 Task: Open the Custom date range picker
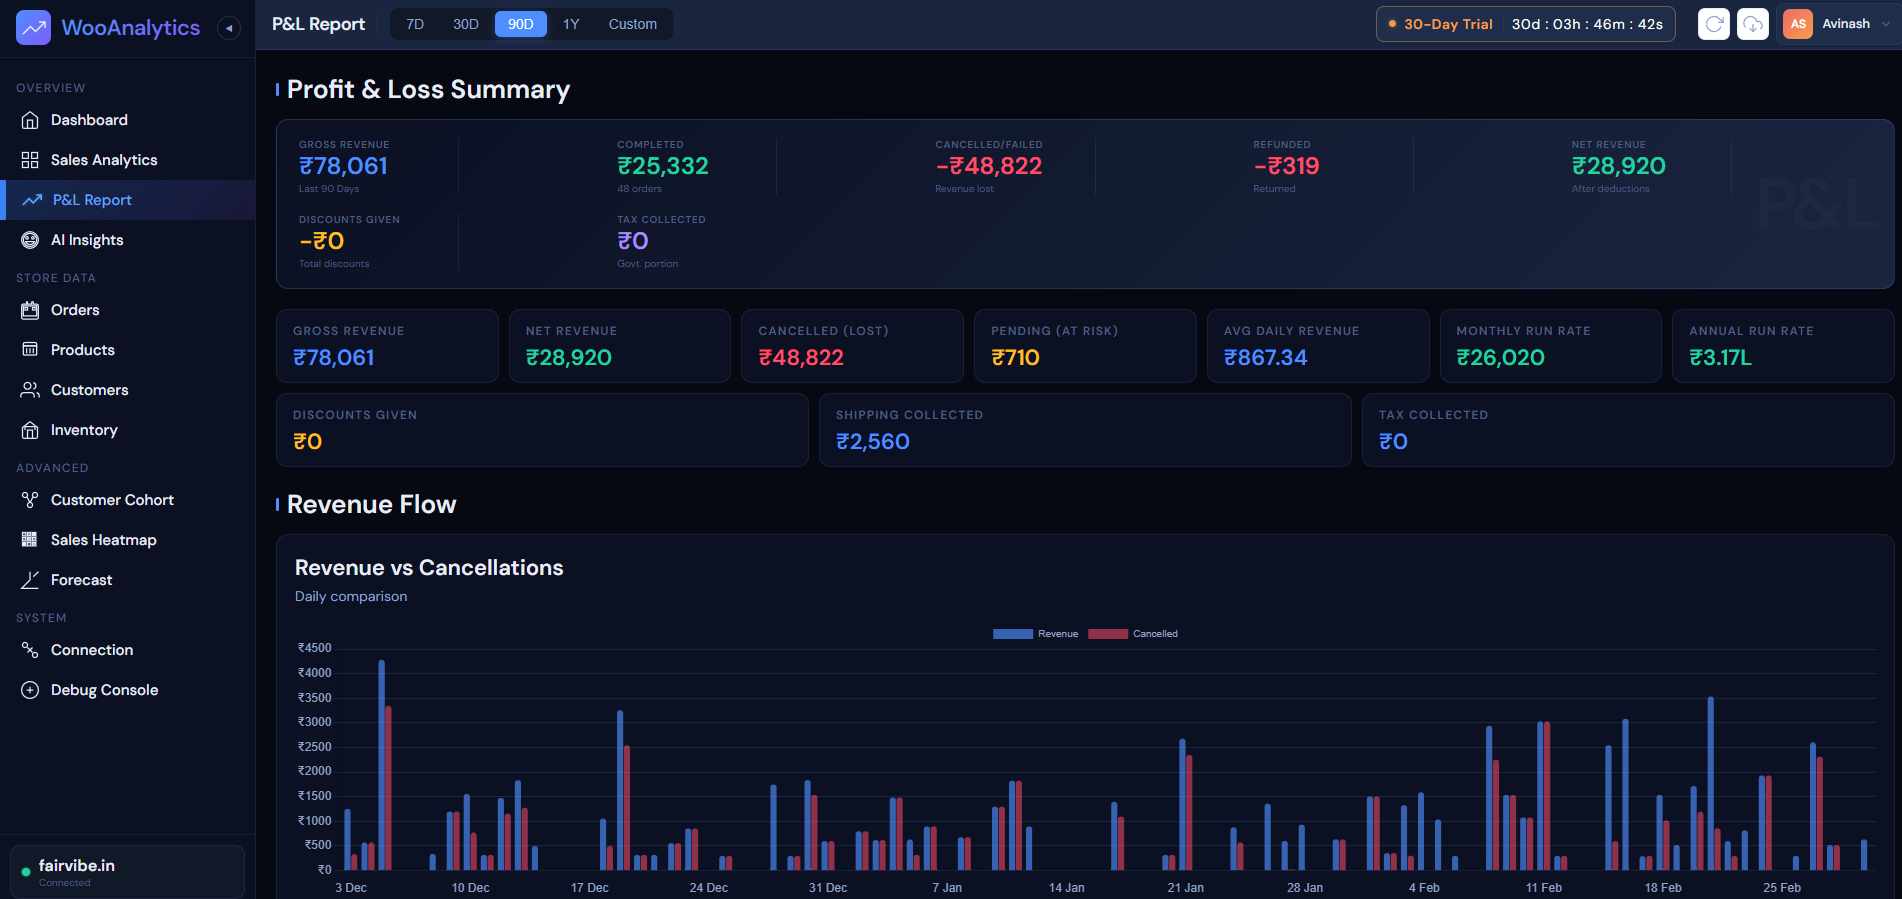pos(632,24)
